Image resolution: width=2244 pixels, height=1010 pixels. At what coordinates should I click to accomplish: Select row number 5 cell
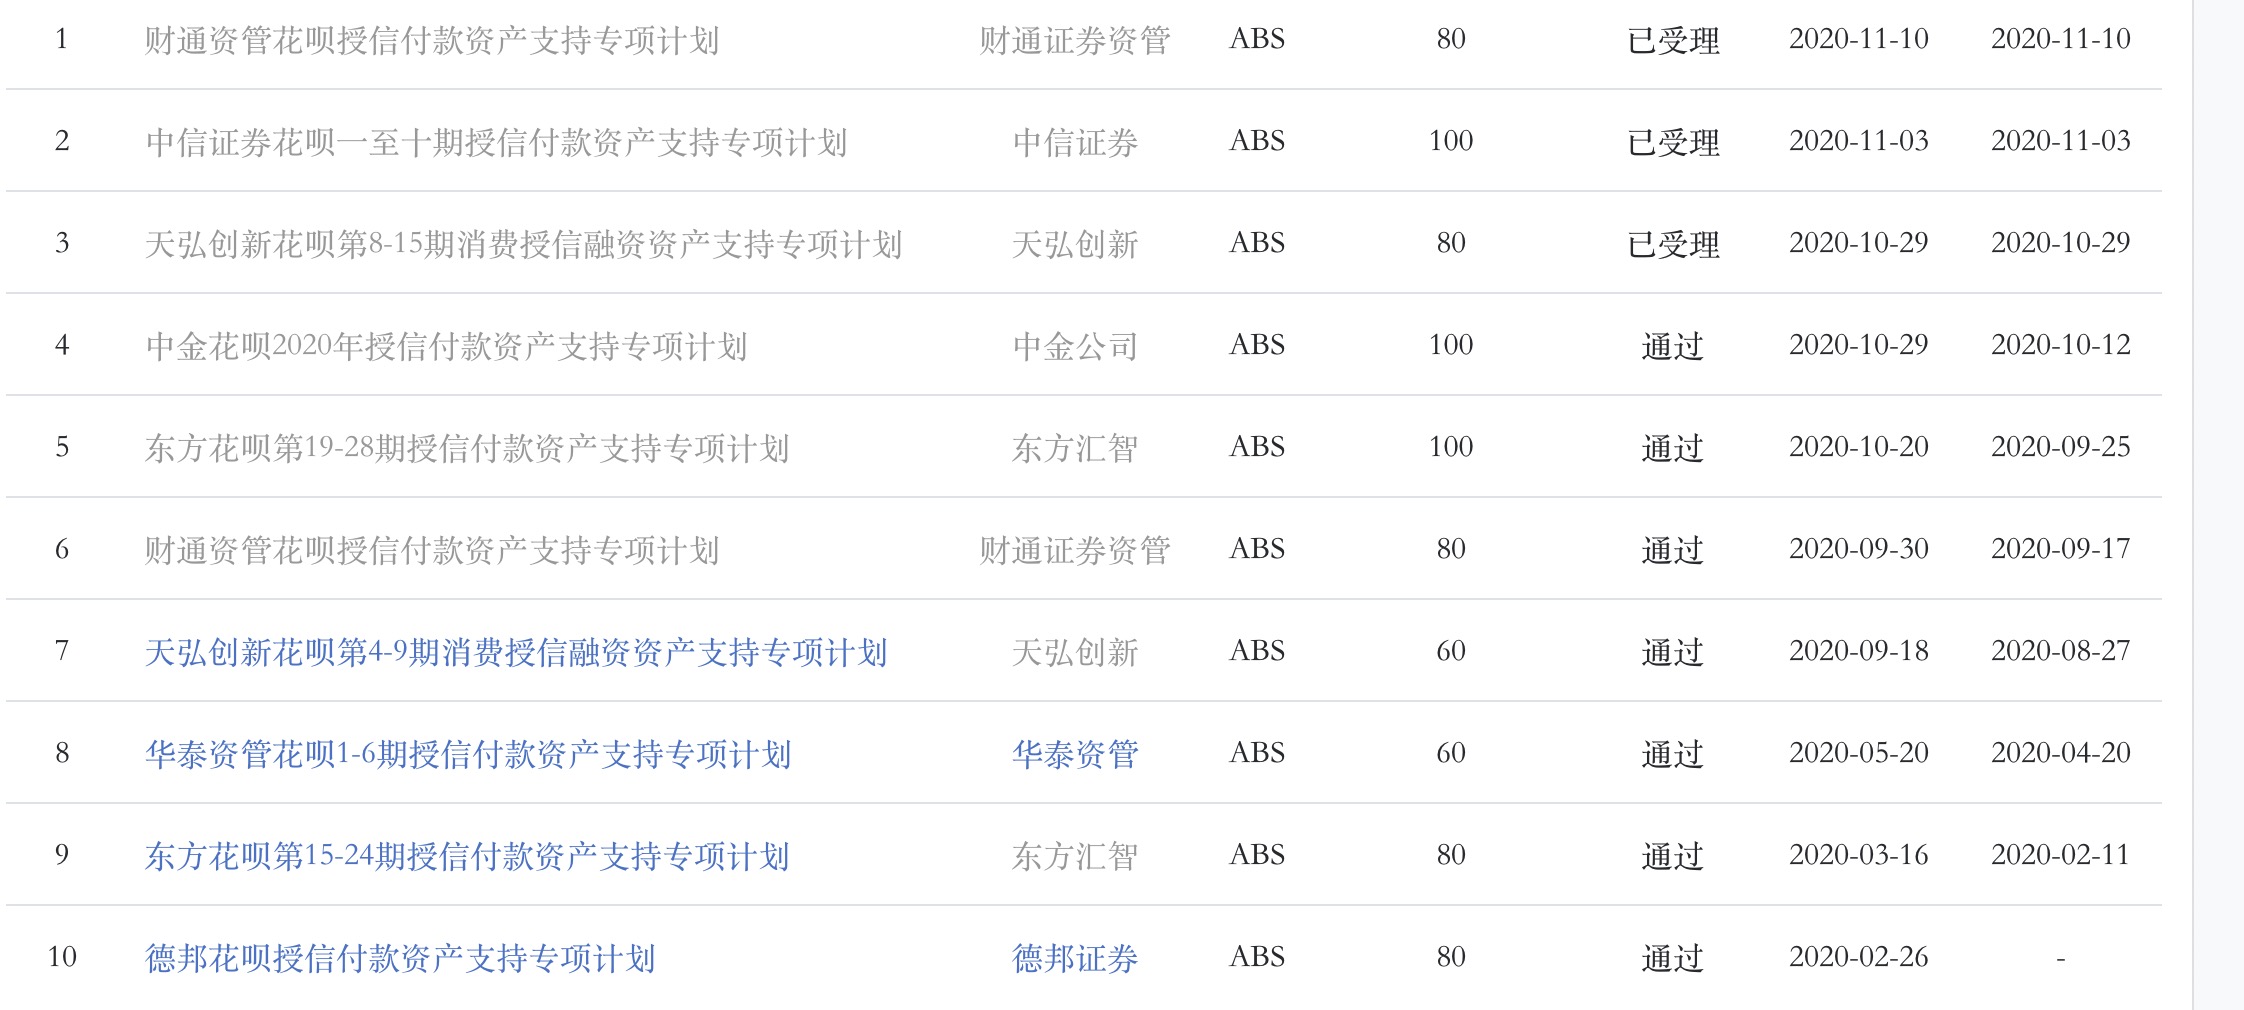(62, 447)
